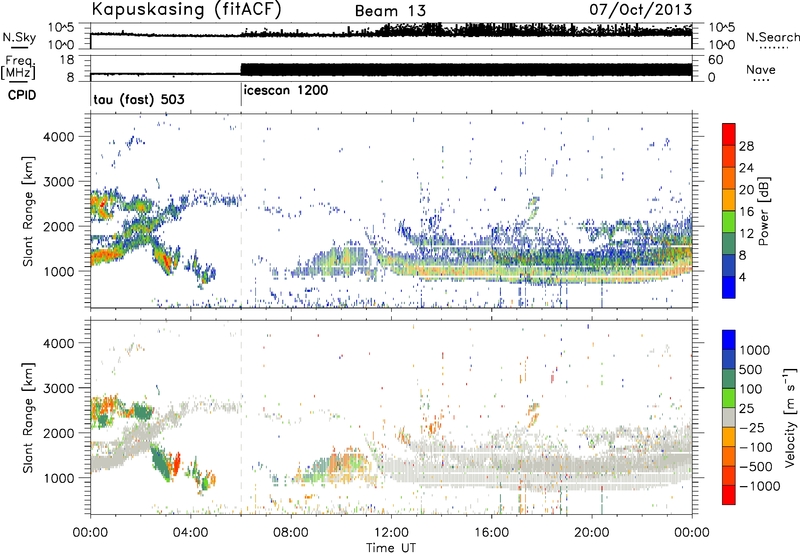Click the 'CPID' row label

(22, 95)
